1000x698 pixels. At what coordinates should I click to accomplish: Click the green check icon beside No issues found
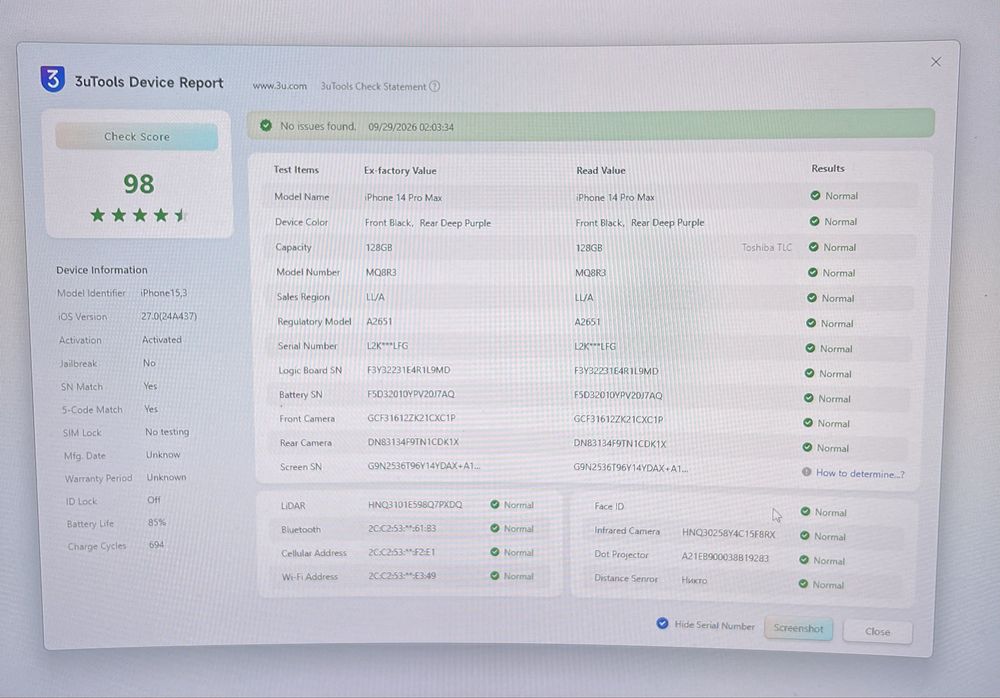[266, 126]
